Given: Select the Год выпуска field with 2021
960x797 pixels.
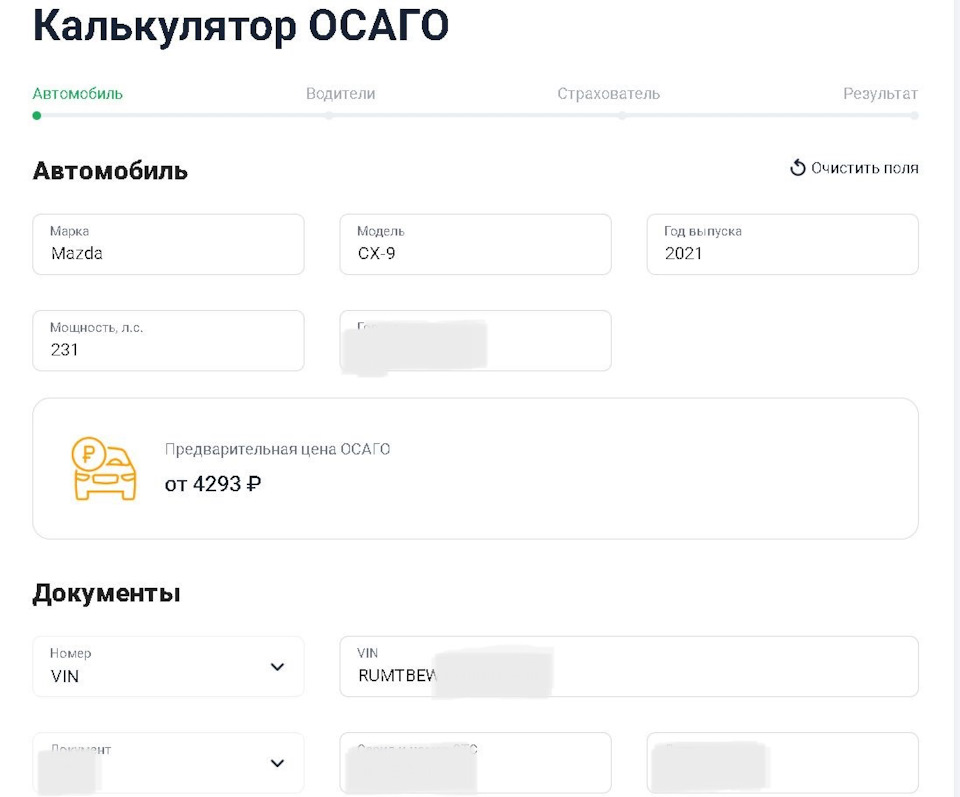Looking at the screenshot, I should (x=782, y=244).
